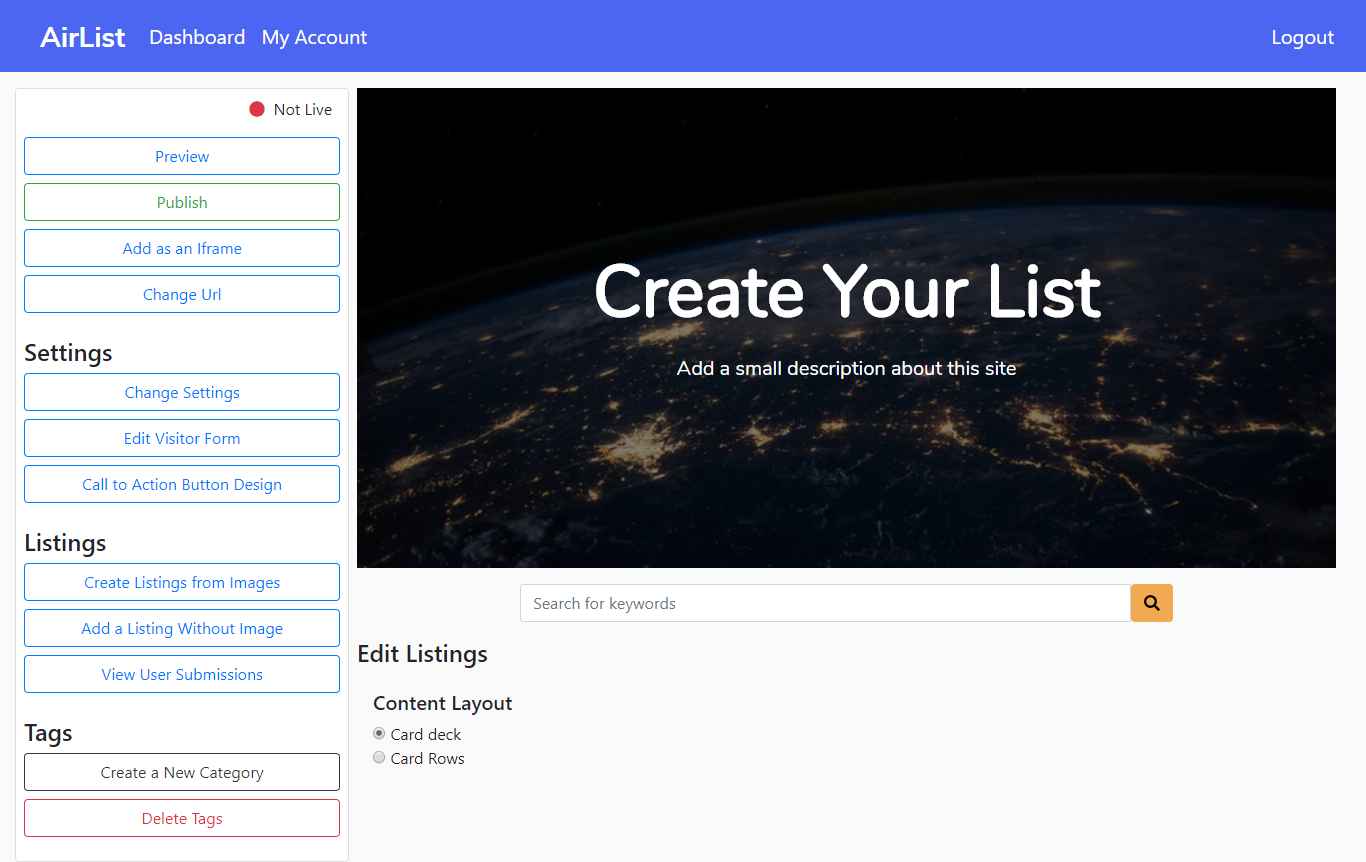Image resolution: width=1366 pixels, height=862 pixels.
Task: Open My Account from the navbar
Action: (314, 37)
